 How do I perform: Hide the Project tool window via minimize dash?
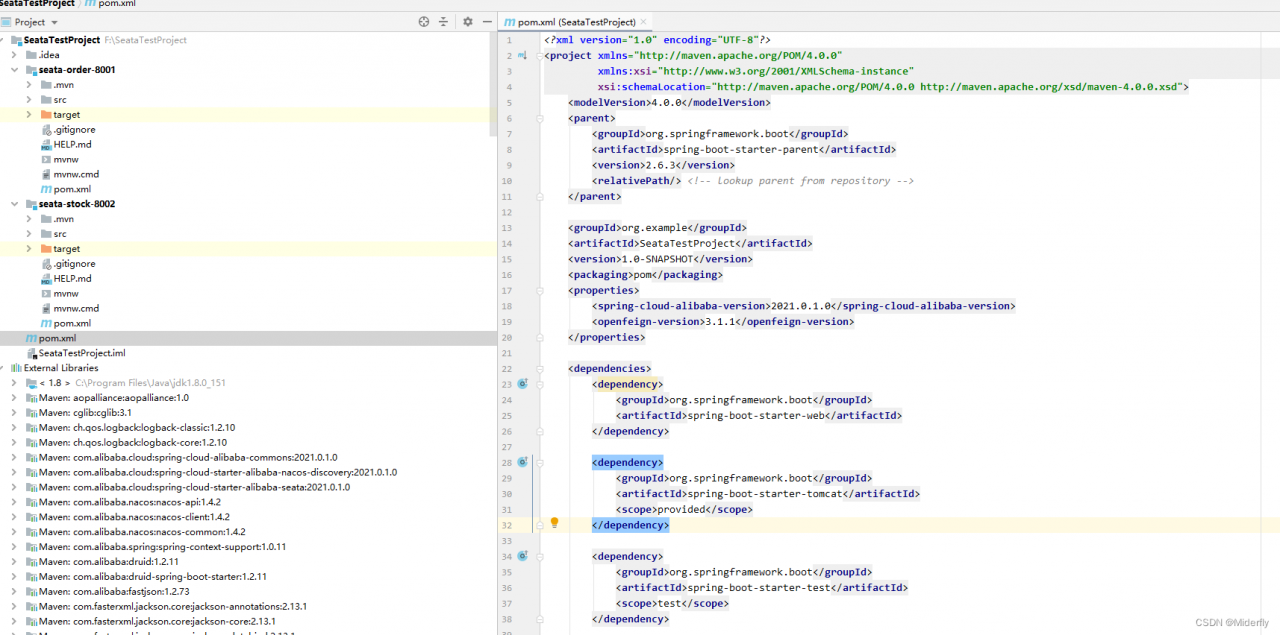click(x=487, y=21)
